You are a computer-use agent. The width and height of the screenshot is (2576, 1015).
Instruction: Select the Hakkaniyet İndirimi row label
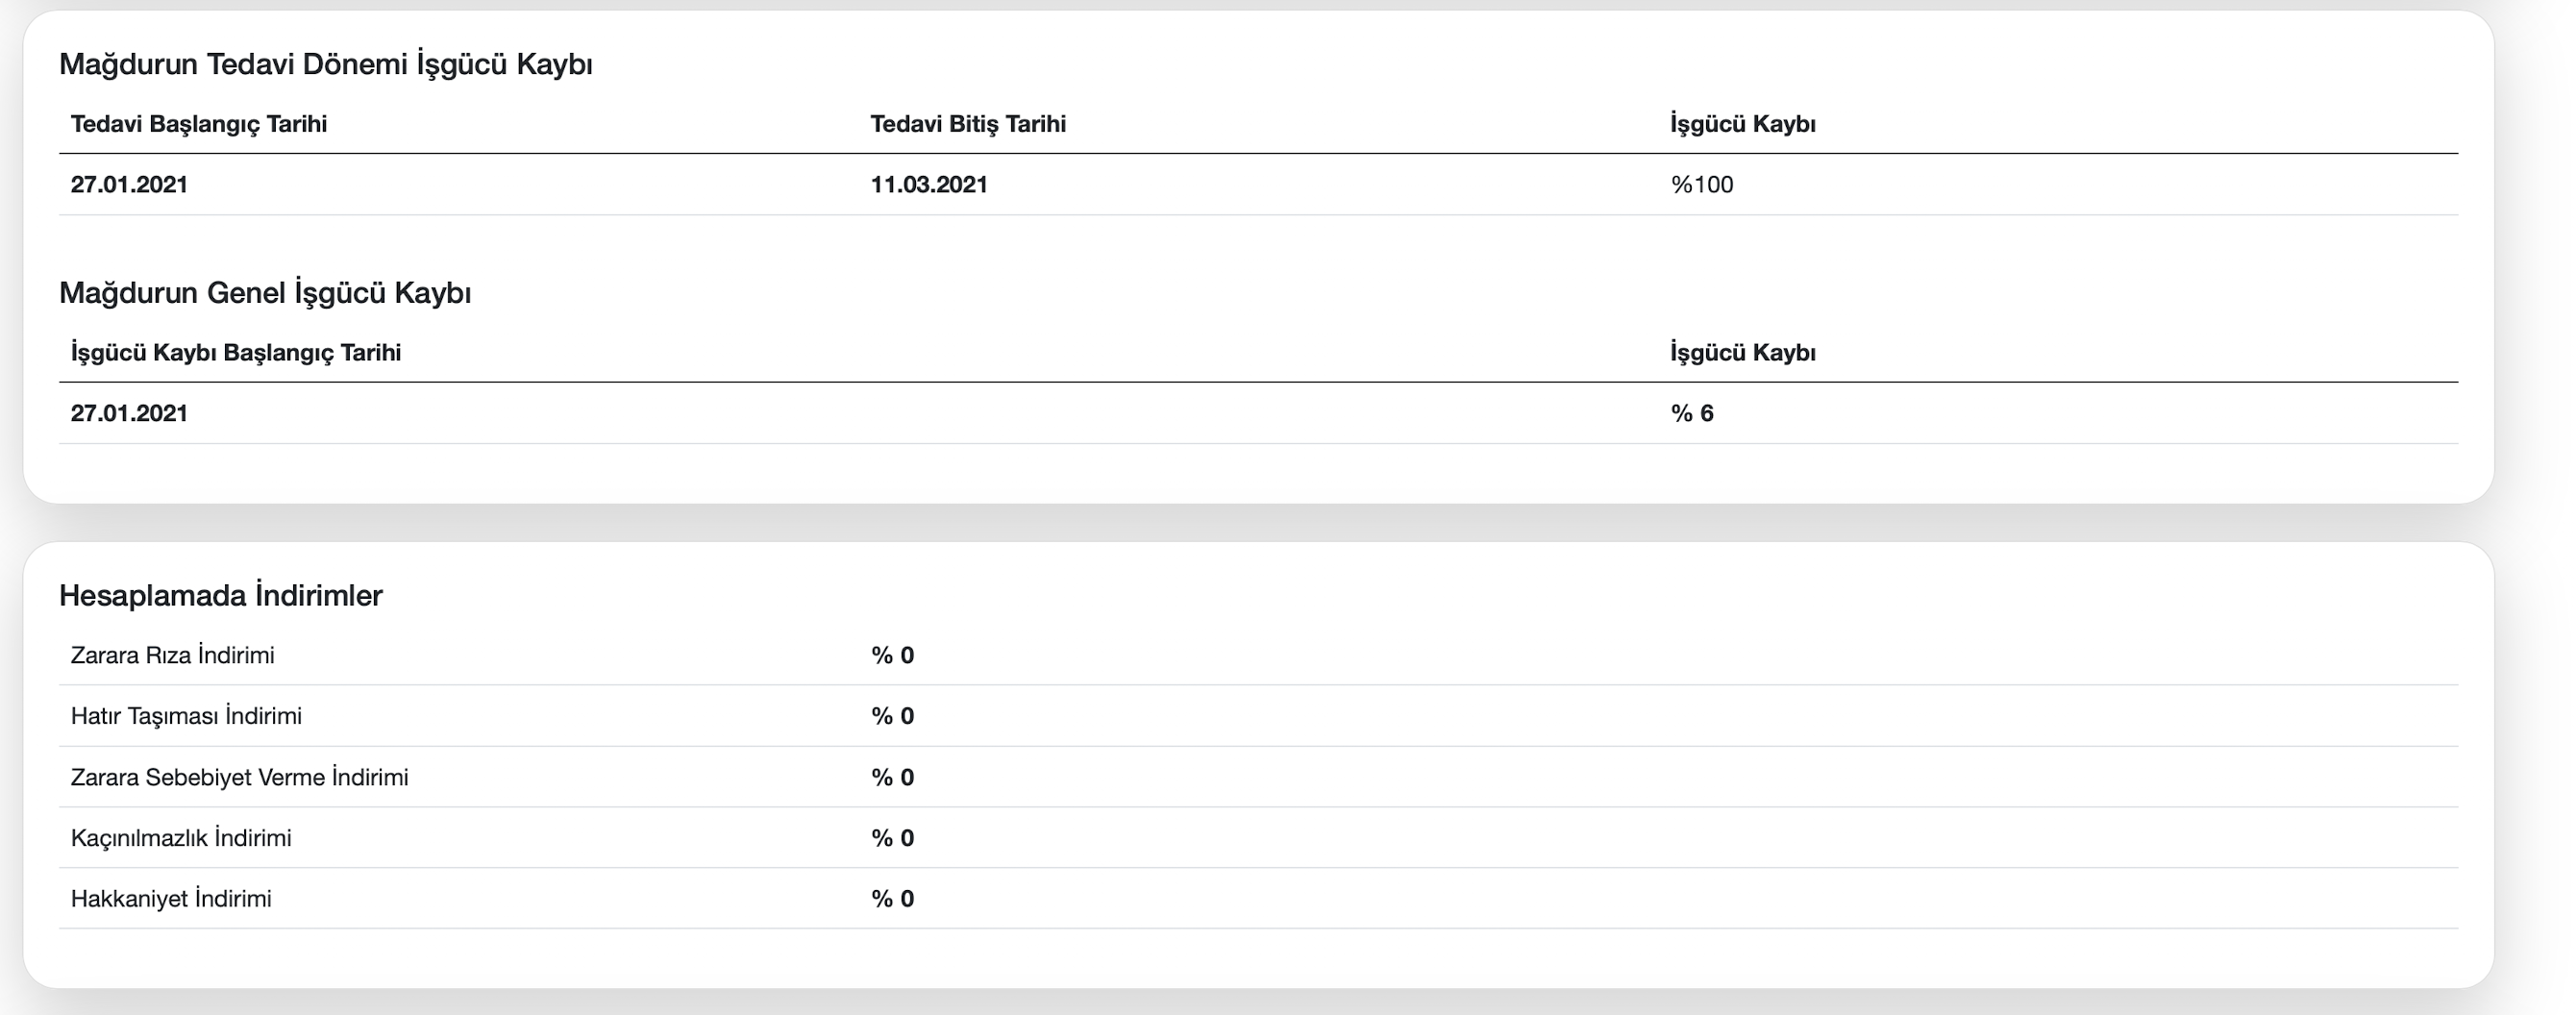[171, 899]
